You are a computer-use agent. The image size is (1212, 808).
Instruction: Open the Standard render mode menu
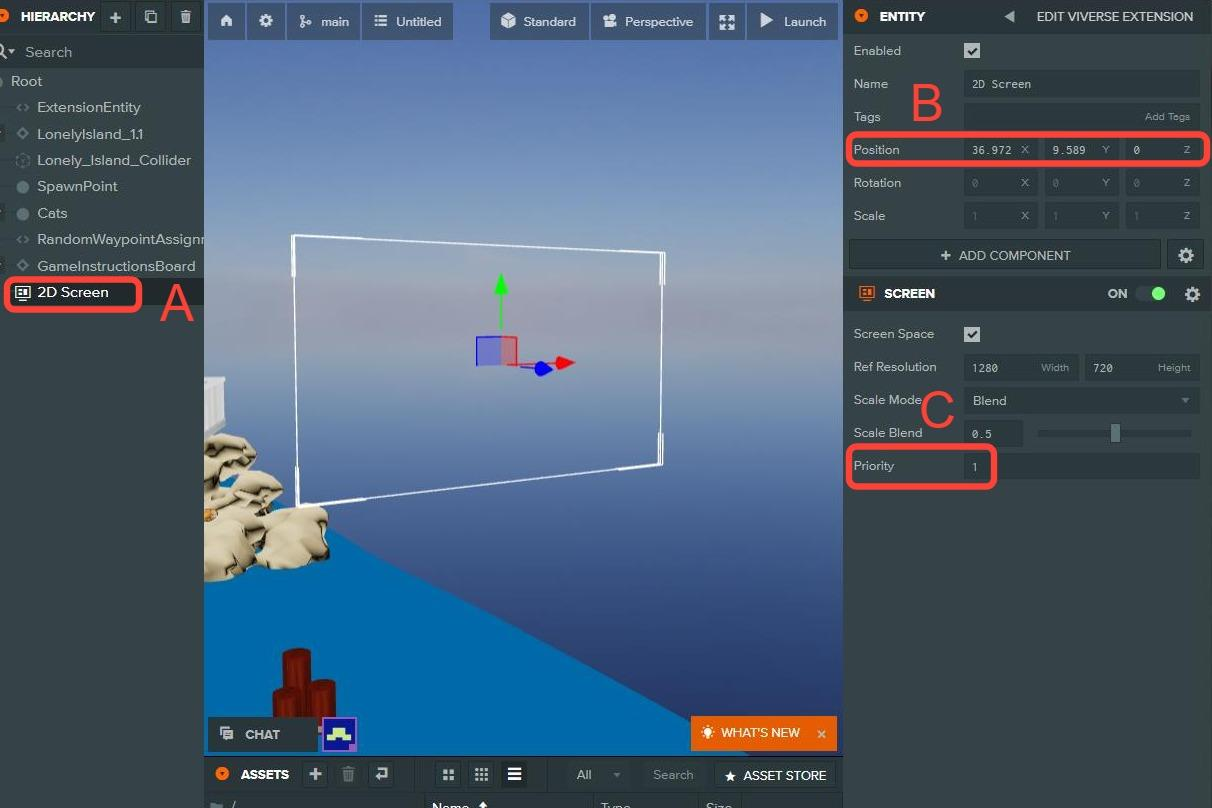538,21
